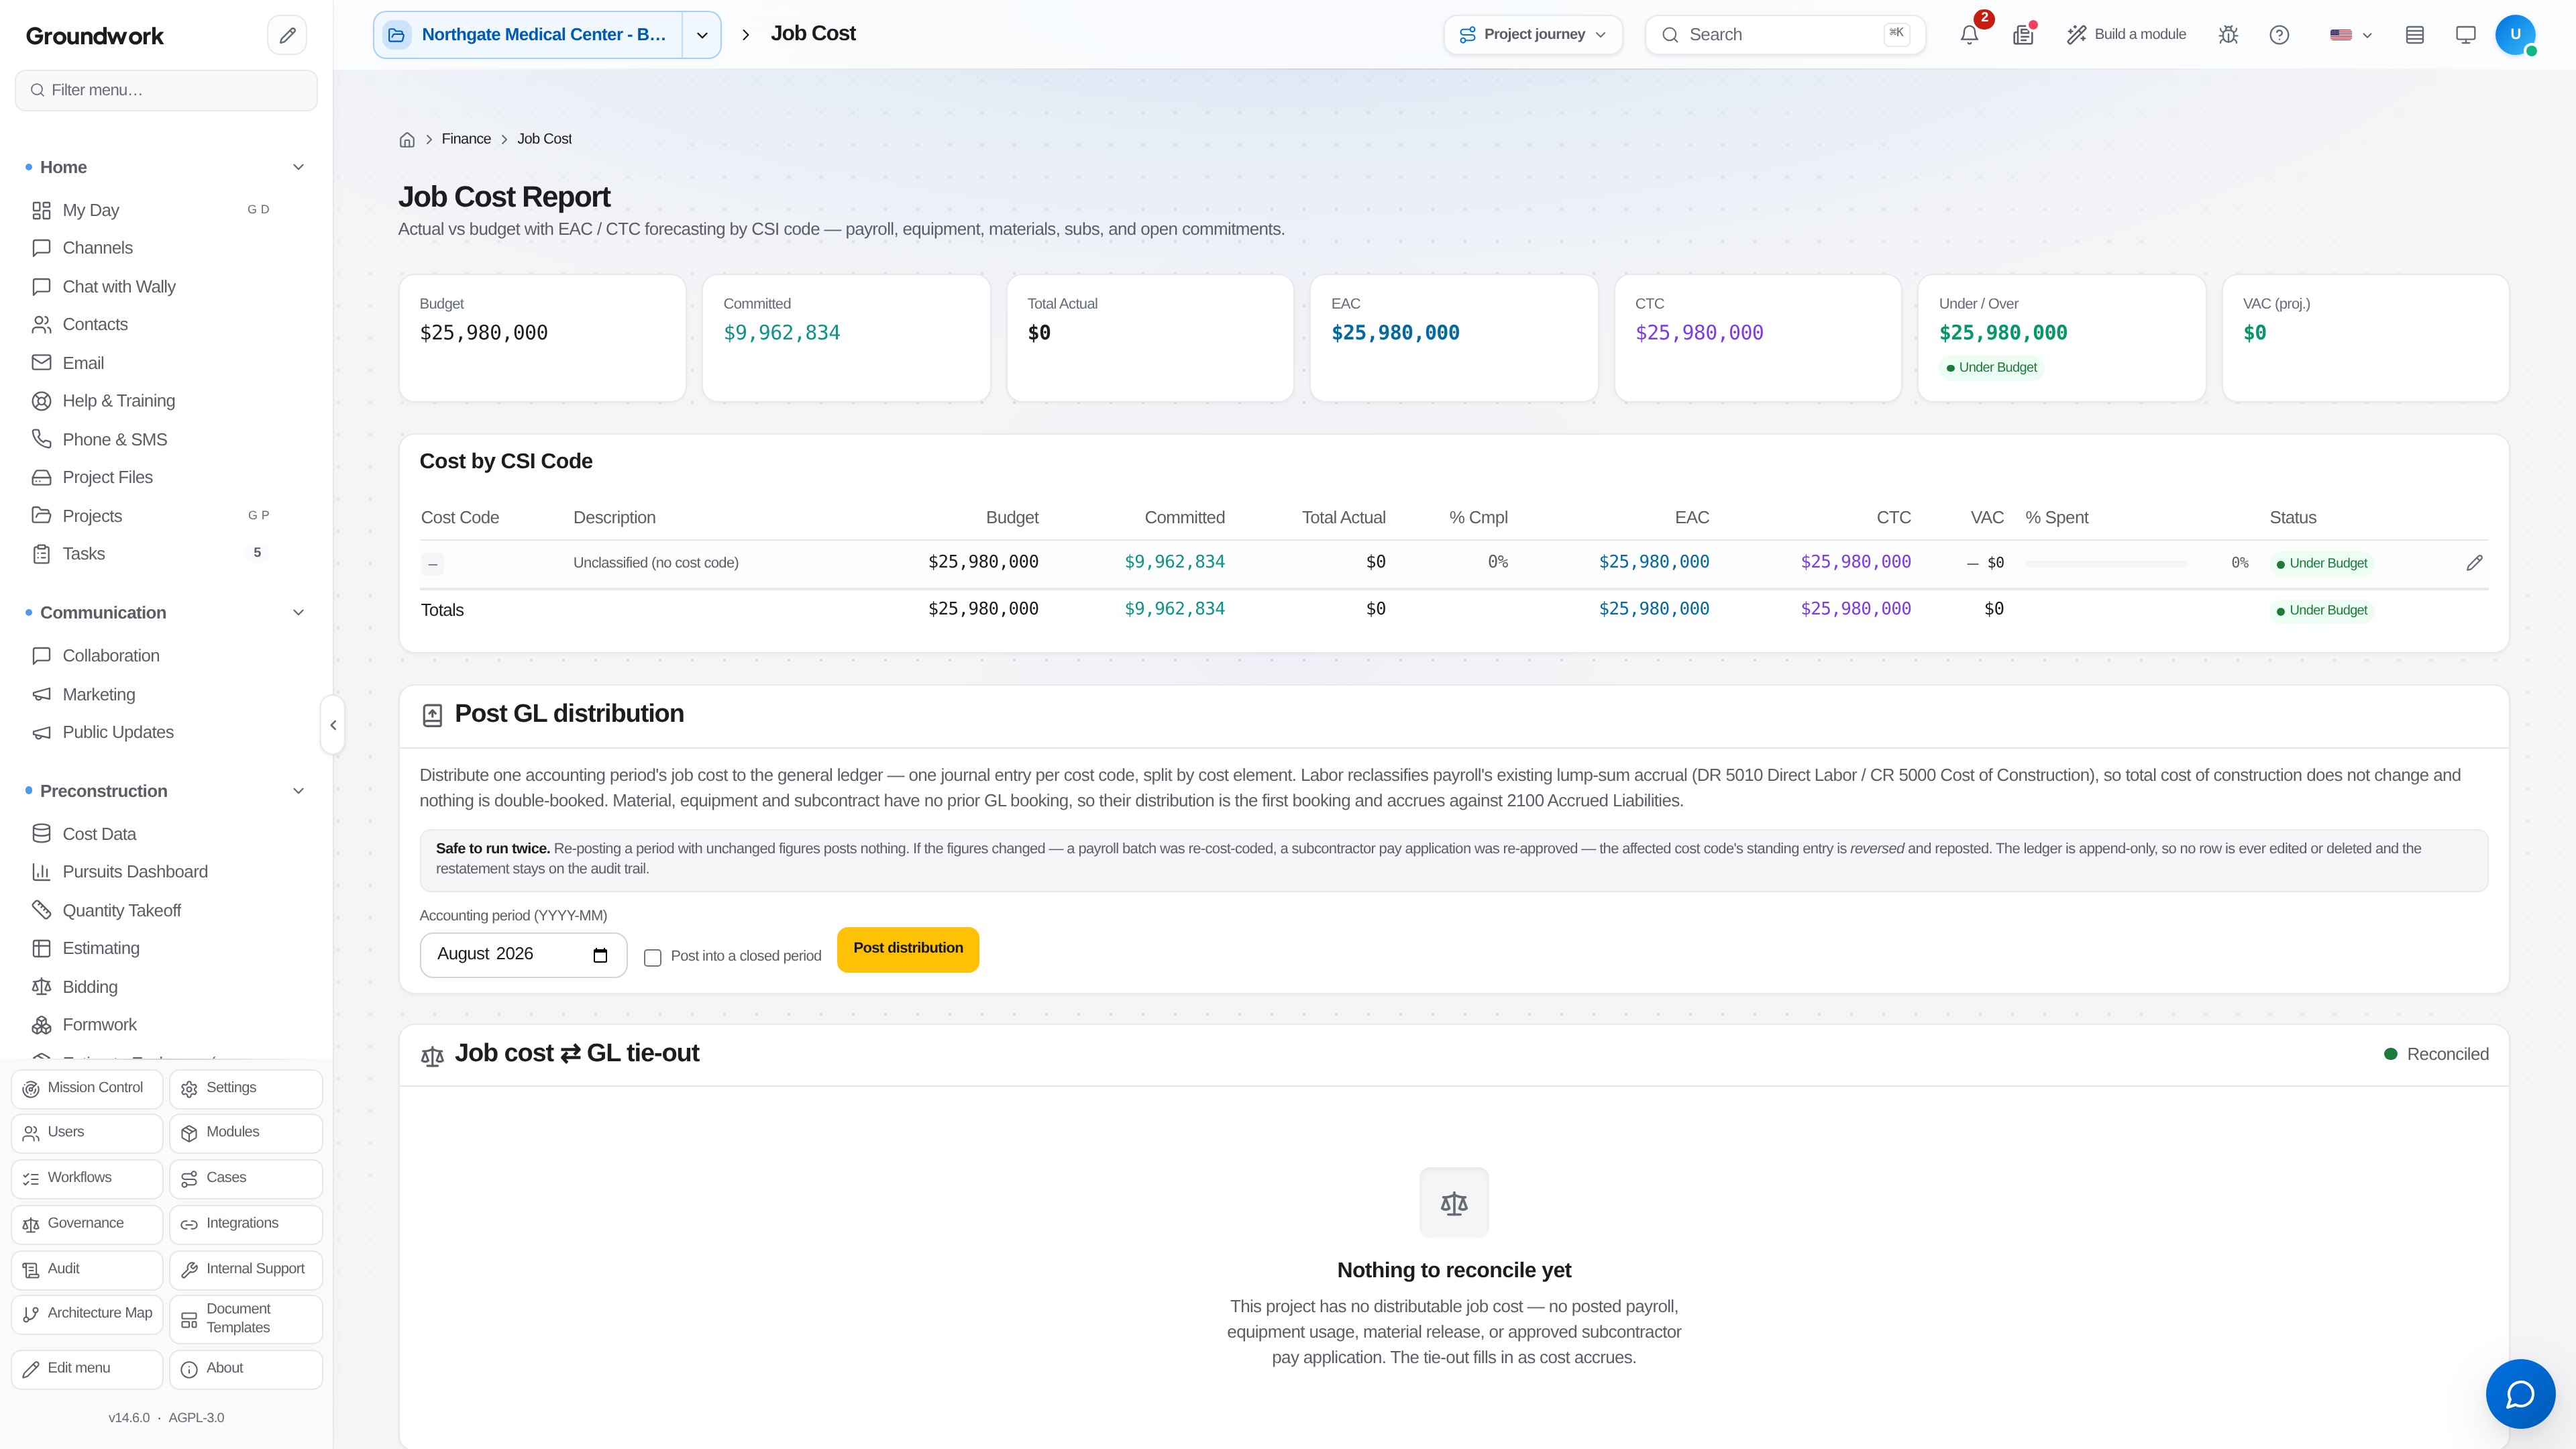Open the floating chat bubble button
Viewport: 2576px width, 1449px height.
(2520, 1393)
